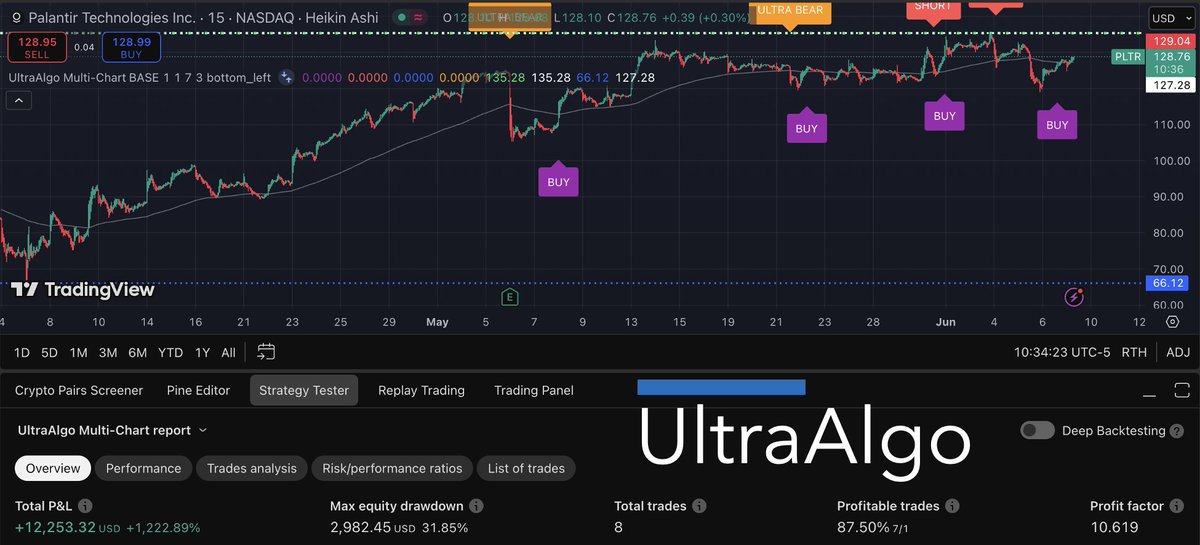Set range to All
The width and height of the screenshot is (1200, 545).
point(228,351)
